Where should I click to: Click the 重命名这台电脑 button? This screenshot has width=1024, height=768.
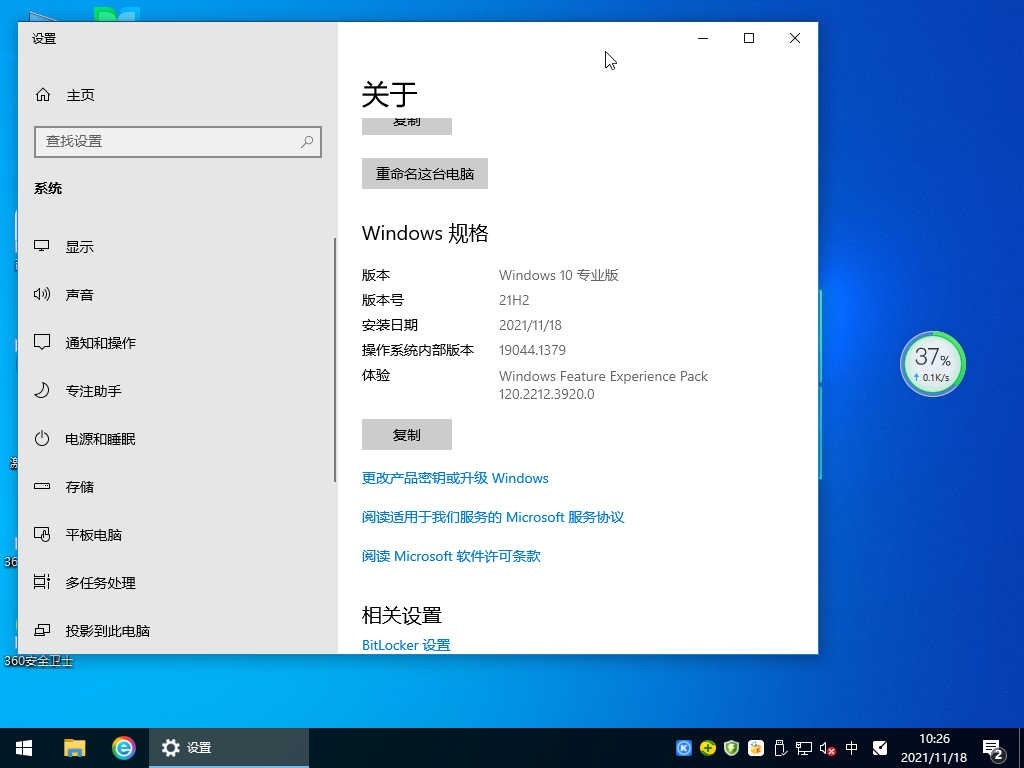pyautogui.click(x=424, y=173)
